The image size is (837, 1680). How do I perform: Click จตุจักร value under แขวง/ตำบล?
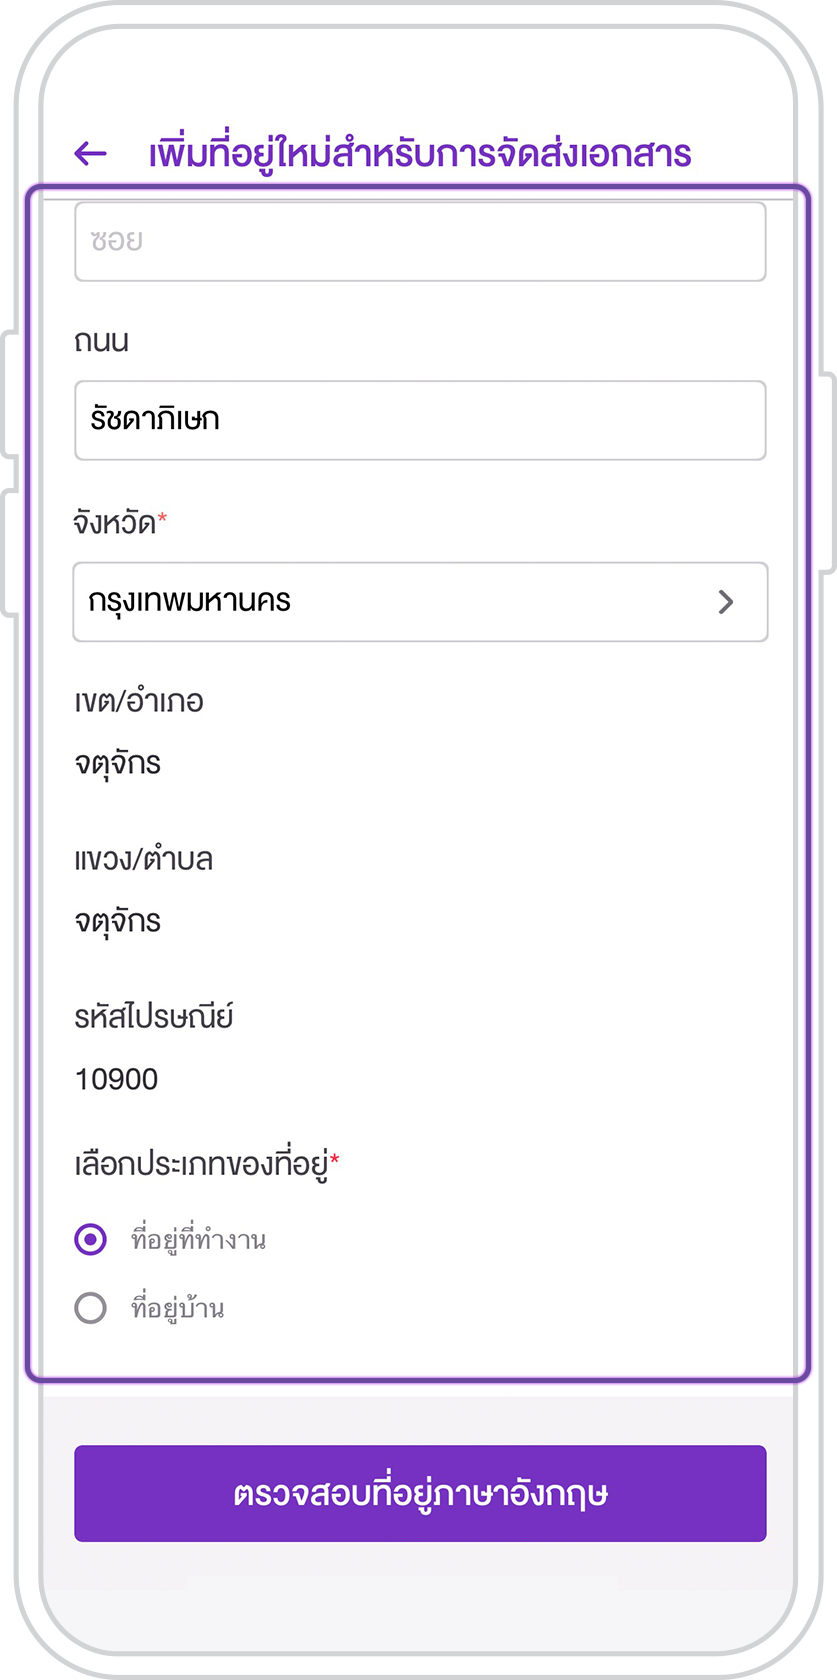pyautogui.click(x=118, y=922)
